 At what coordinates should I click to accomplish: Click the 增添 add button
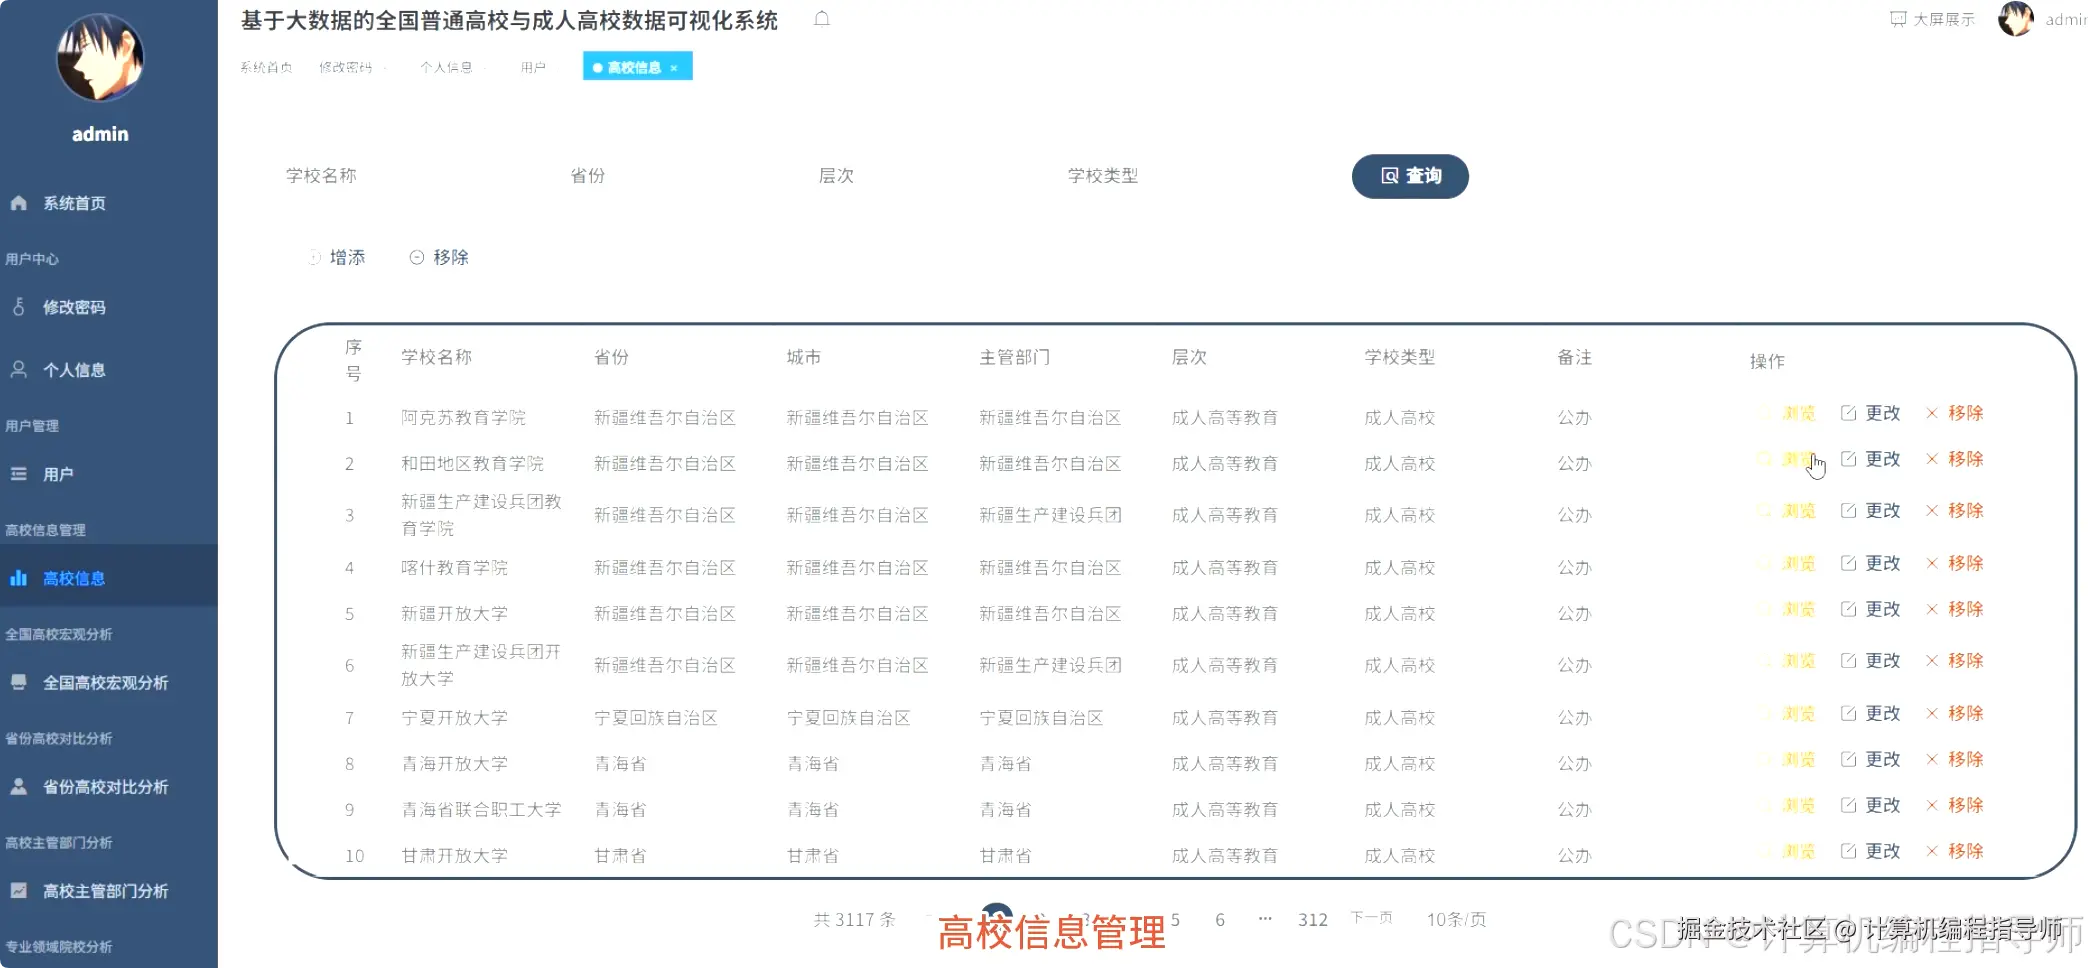(x=337, y=258)
